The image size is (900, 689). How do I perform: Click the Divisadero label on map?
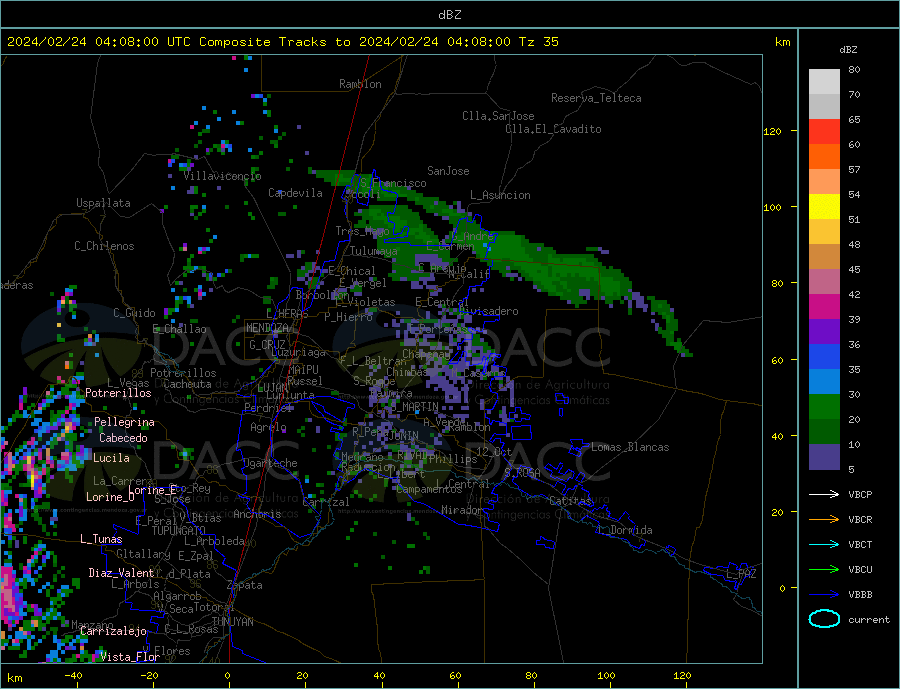coord(488,311)
